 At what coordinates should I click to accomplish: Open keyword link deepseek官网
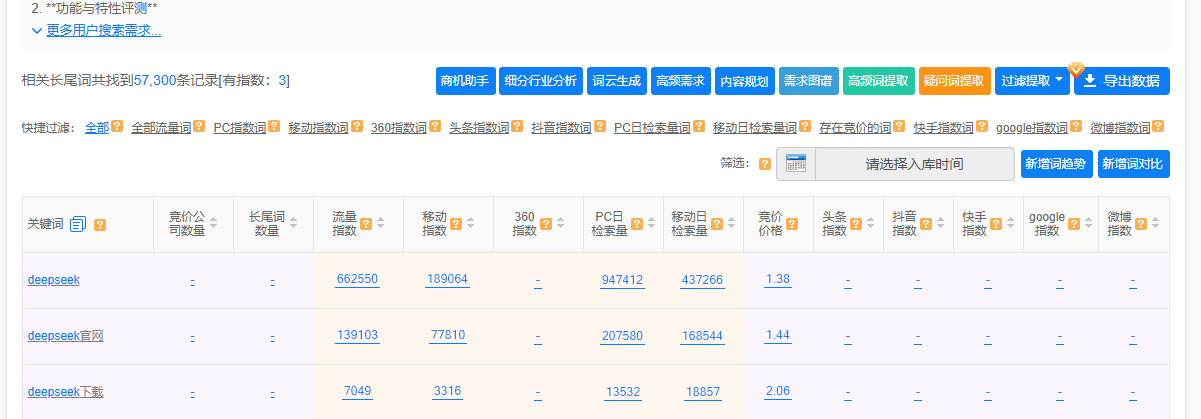click(x=65, y=336)
